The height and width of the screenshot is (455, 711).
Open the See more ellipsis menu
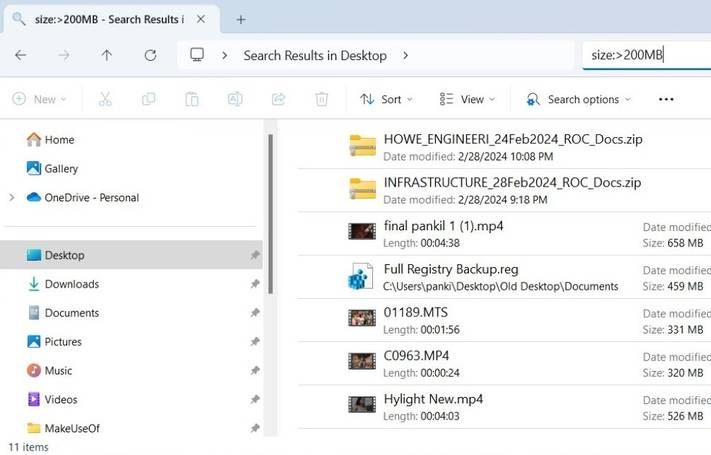(666, 99)
